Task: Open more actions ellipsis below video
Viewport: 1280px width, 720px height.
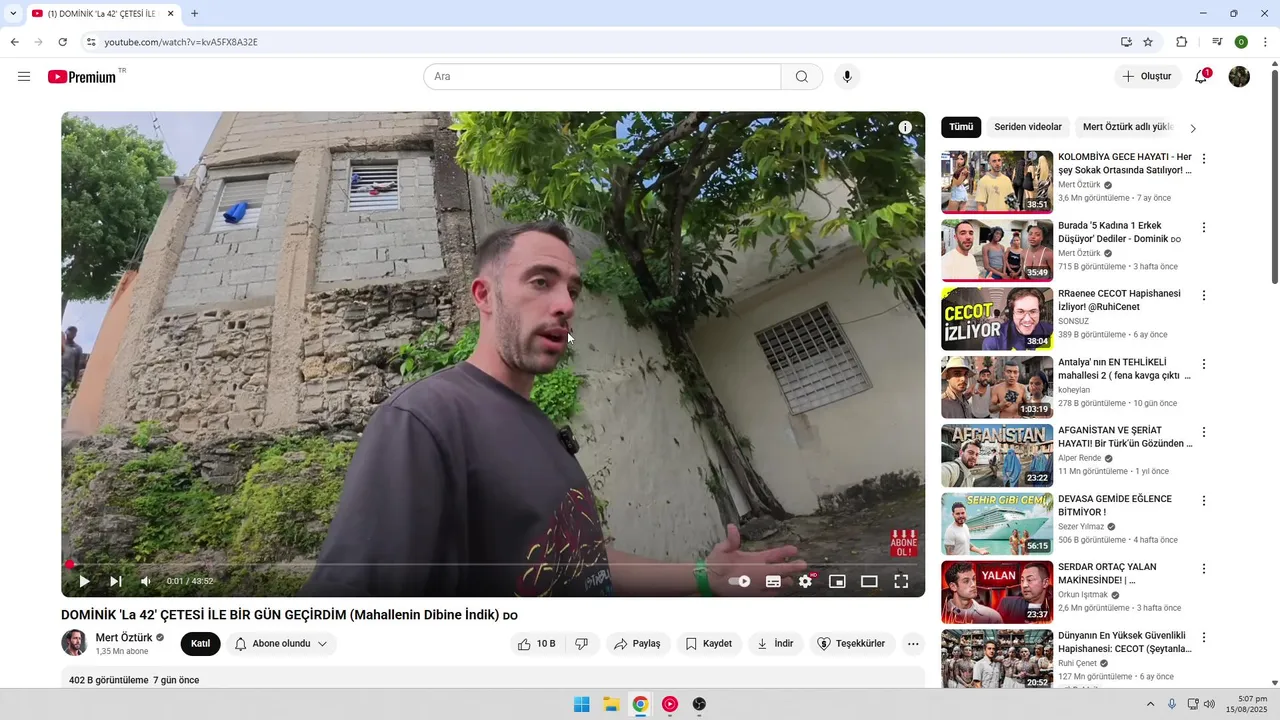Action: tap(913, 644)
